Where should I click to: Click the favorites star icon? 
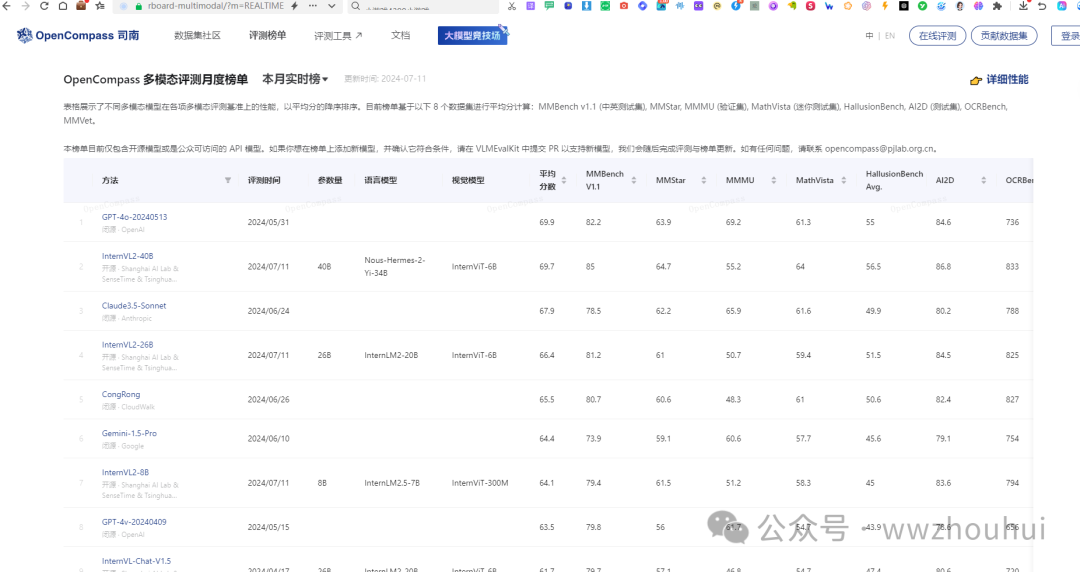100,6
